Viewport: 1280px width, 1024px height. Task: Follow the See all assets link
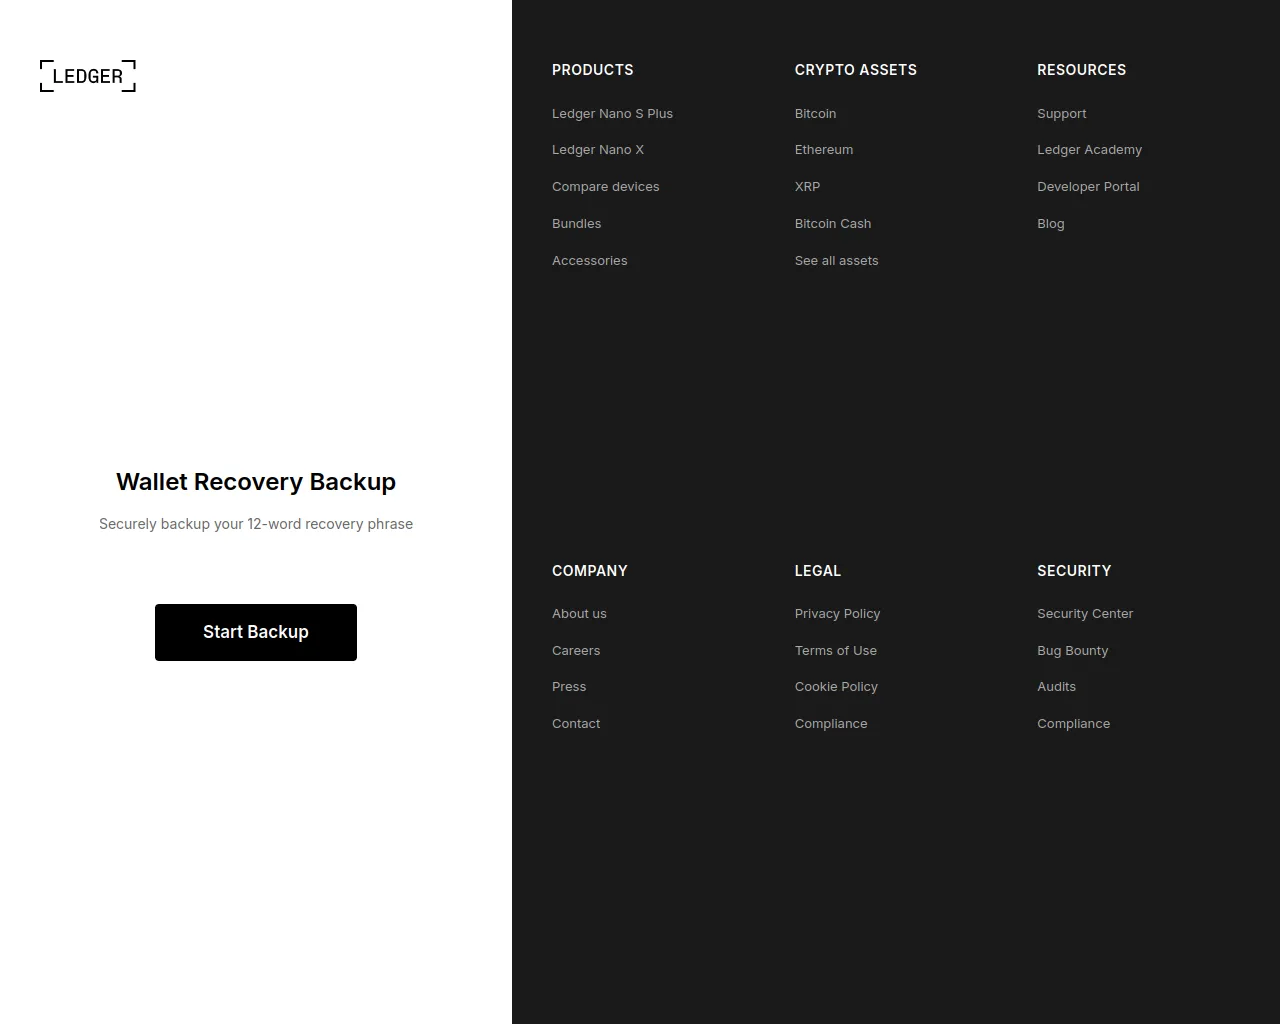pyautogui.click(x=836, y=261)
